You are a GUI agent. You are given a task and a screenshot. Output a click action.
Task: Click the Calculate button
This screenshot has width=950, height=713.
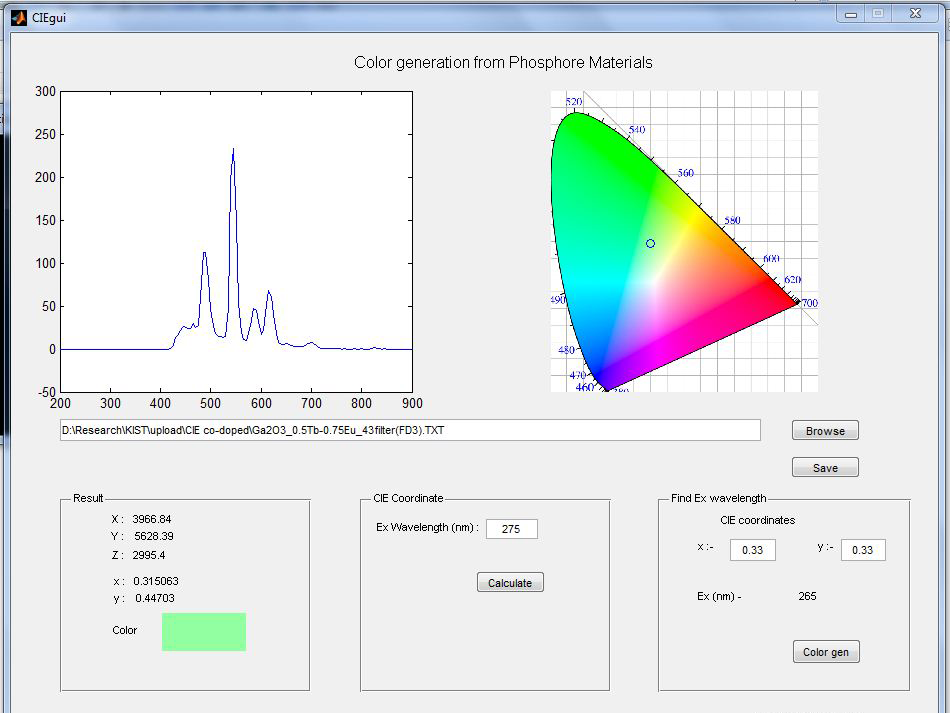510,583
